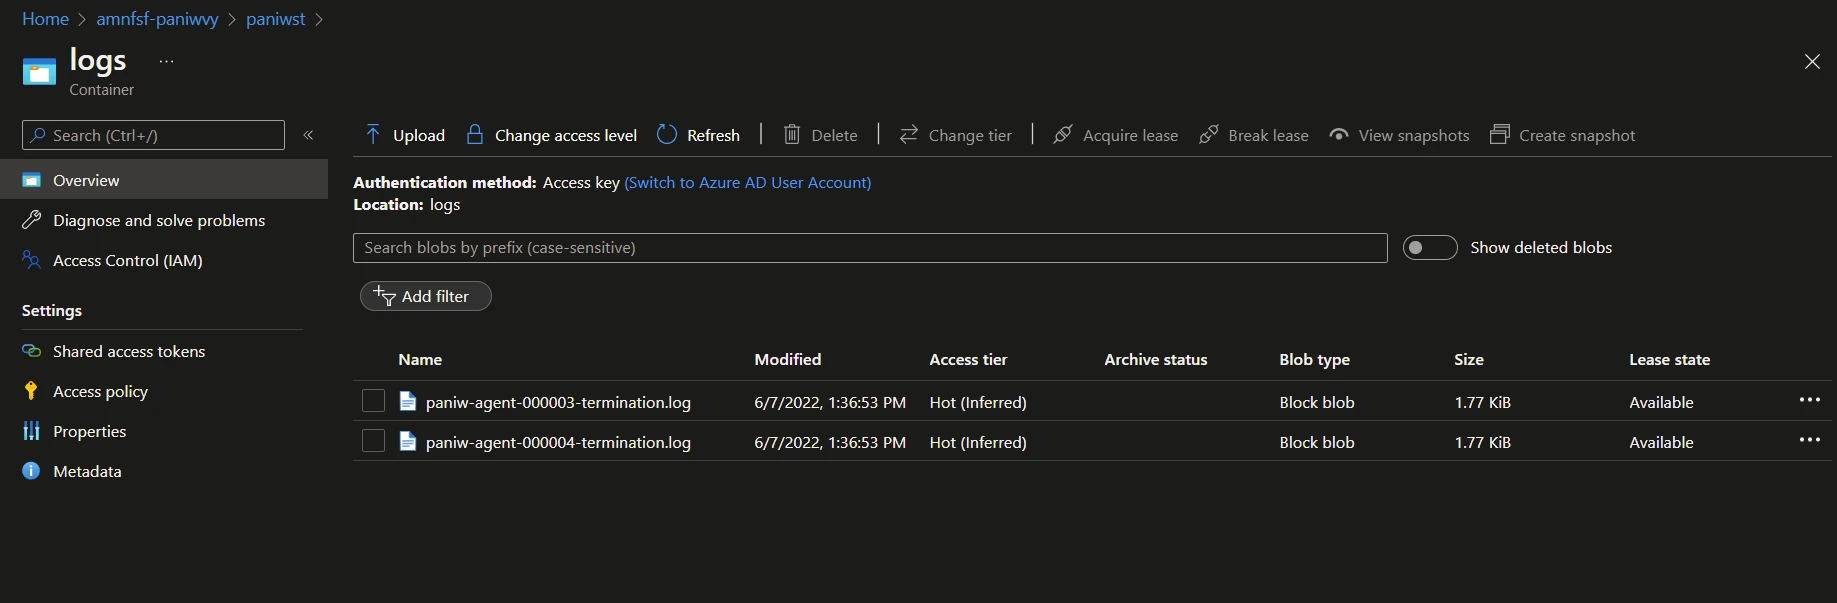Focus the Search blobs by prefix field
The width and height of the screenshot is (1837, 603).
click(870, 248)
